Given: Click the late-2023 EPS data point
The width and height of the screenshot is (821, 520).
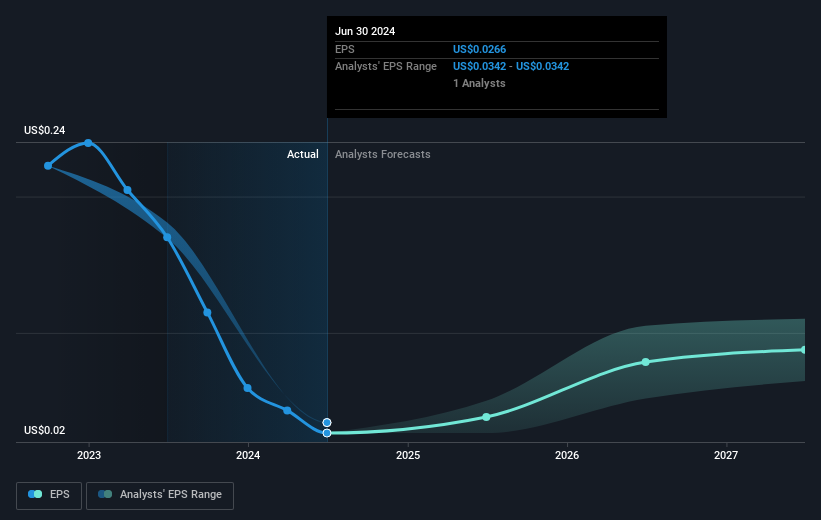Looking at the screenshot, I should [x=207, y=313].
